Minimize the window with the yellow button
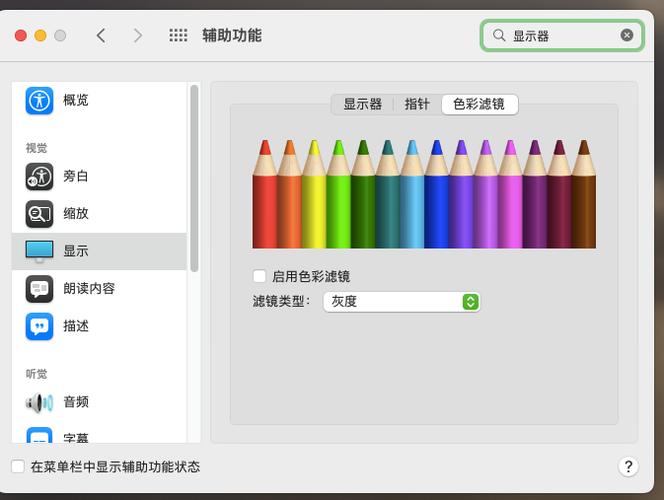The width and height of the screenshot is (664, 500). point(40,36)
